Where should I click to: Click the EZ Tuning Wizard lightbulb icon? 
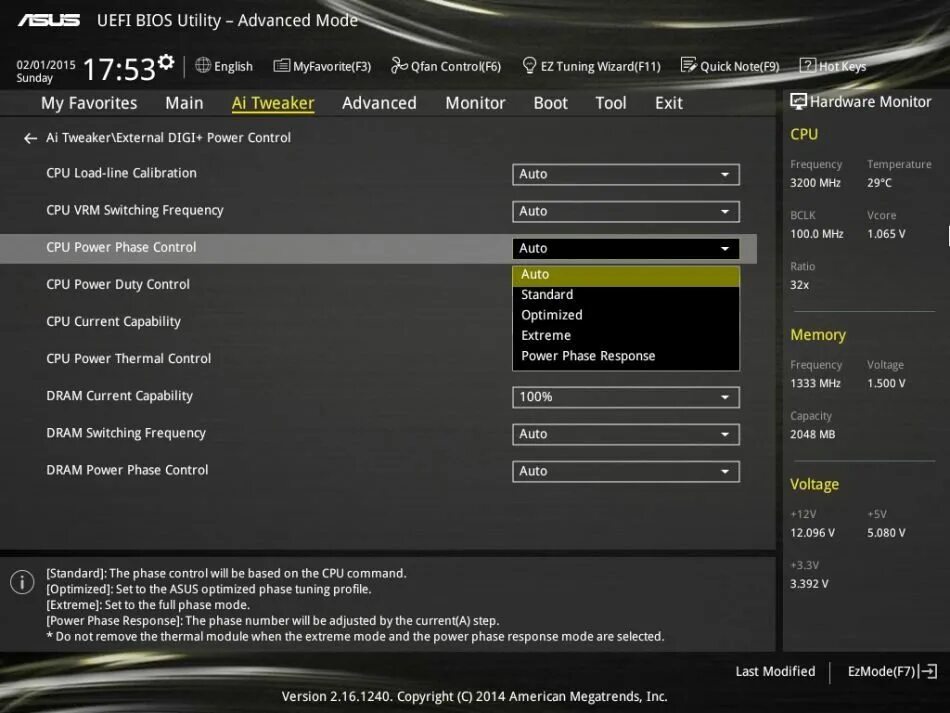click(x=529, y=65)
